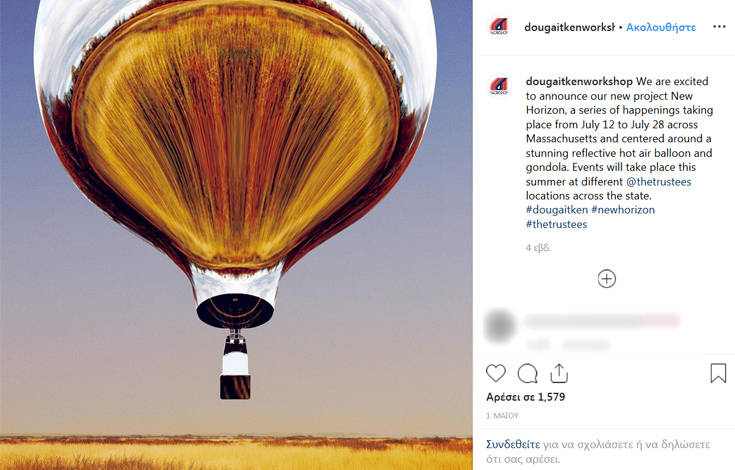Click the Συνδεθείτε login link
Viewport: 735px width, 470px height.
(513, 444)
